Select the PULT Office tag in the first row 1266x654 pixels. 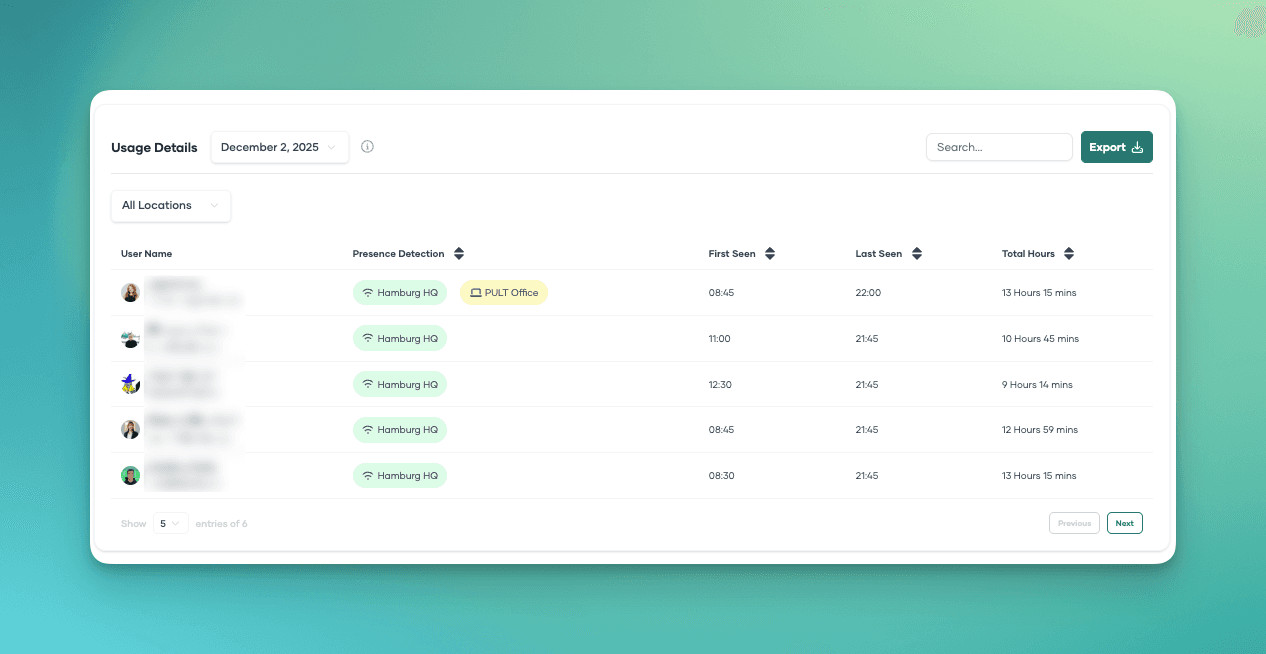click(x=503, y=292)
